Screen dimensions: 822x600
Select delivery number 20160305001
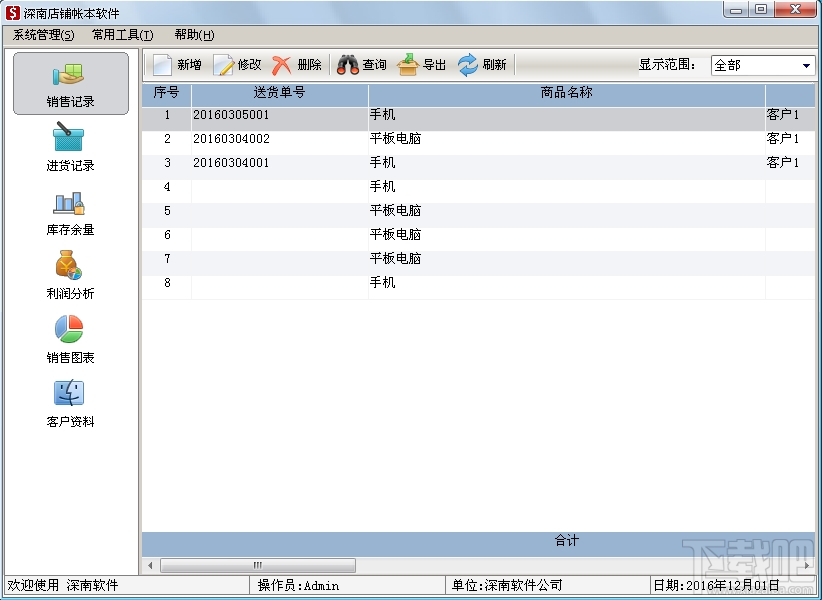point(231,115)
